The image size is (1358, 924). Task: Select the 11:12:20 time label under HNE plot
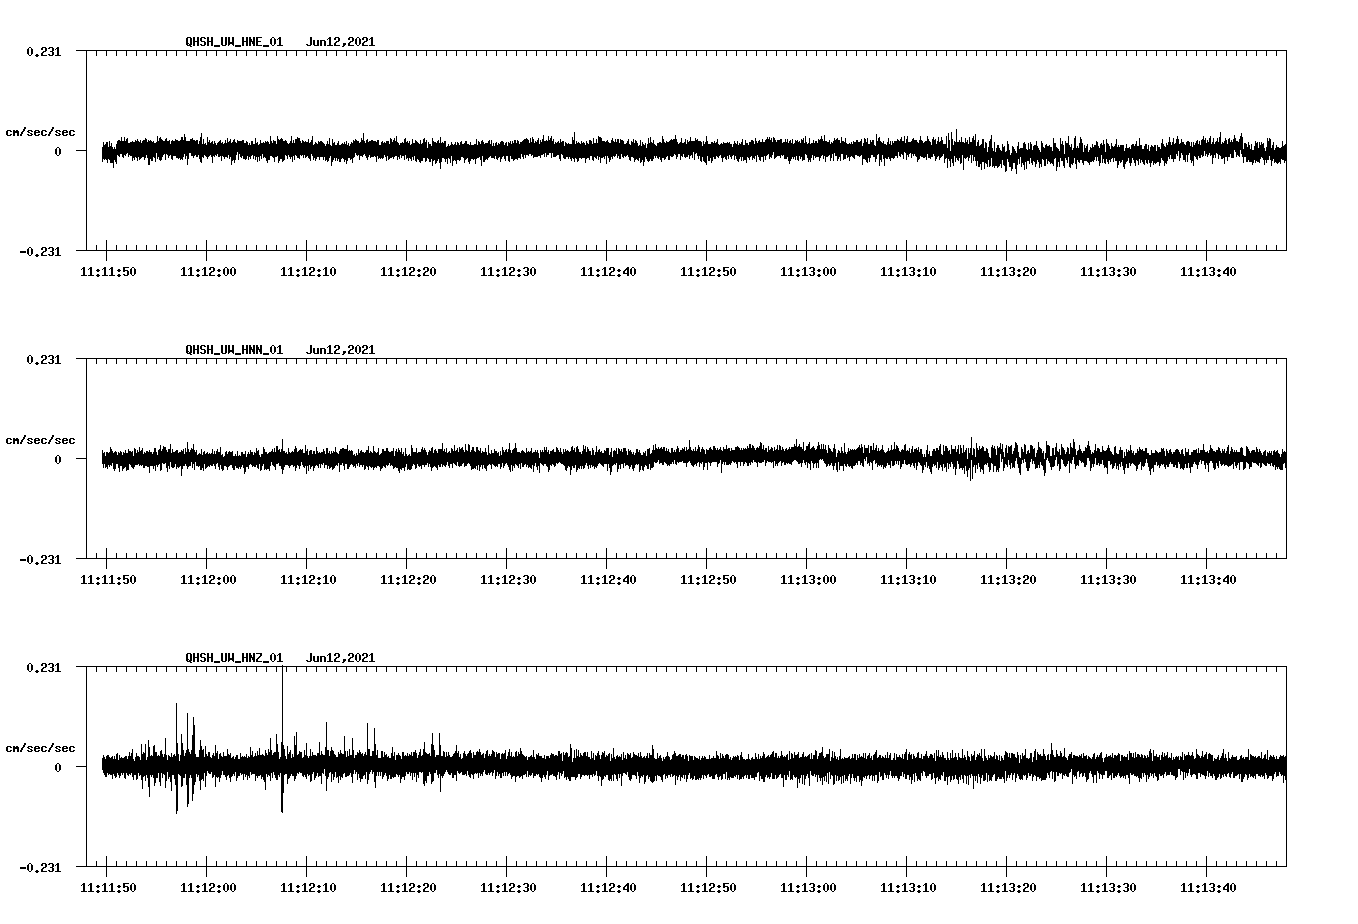point(408,272)
